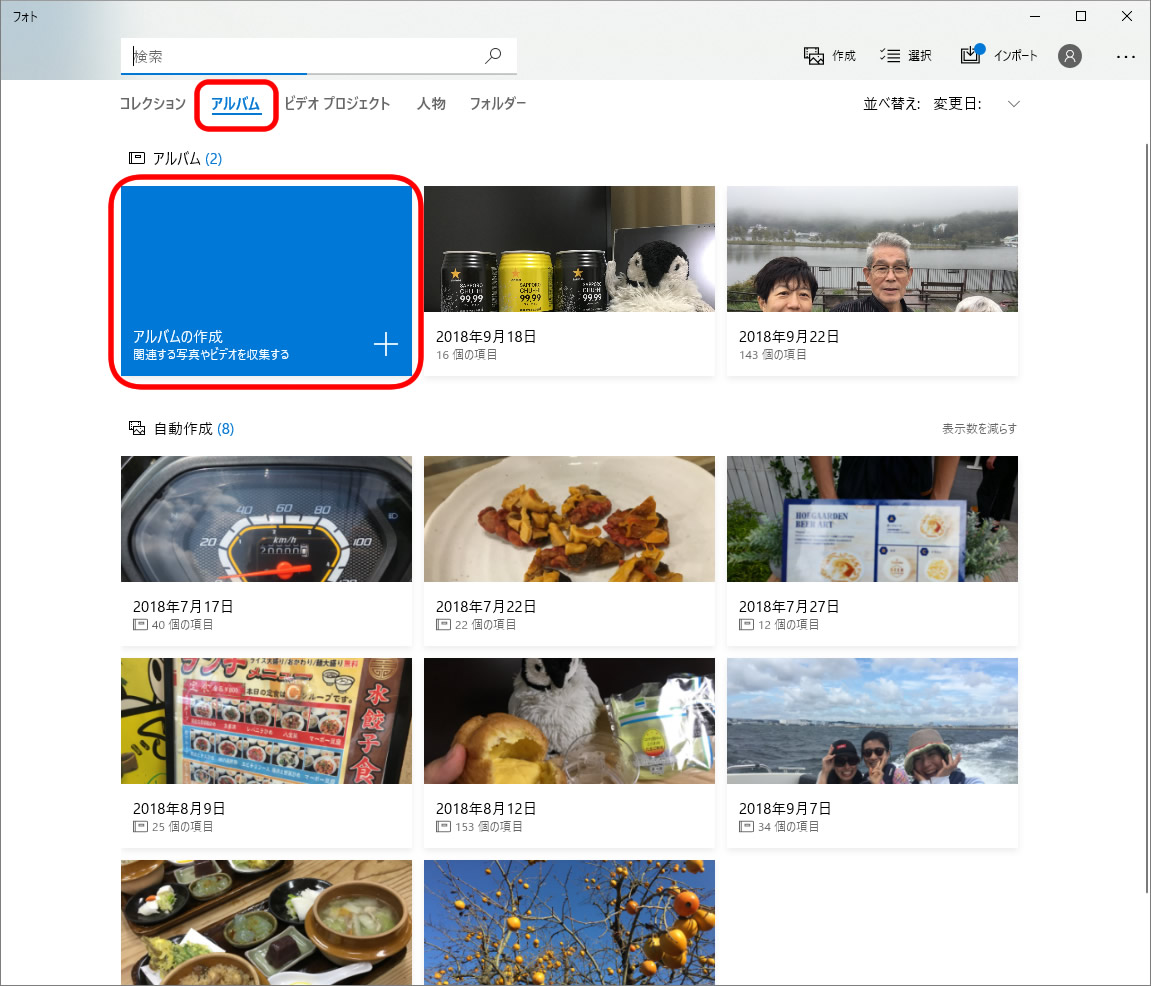Screen dimensions: 1151x986
Task: Open the 変更日 sort order option
Action: pyautogui.click(x=957, y=104)
